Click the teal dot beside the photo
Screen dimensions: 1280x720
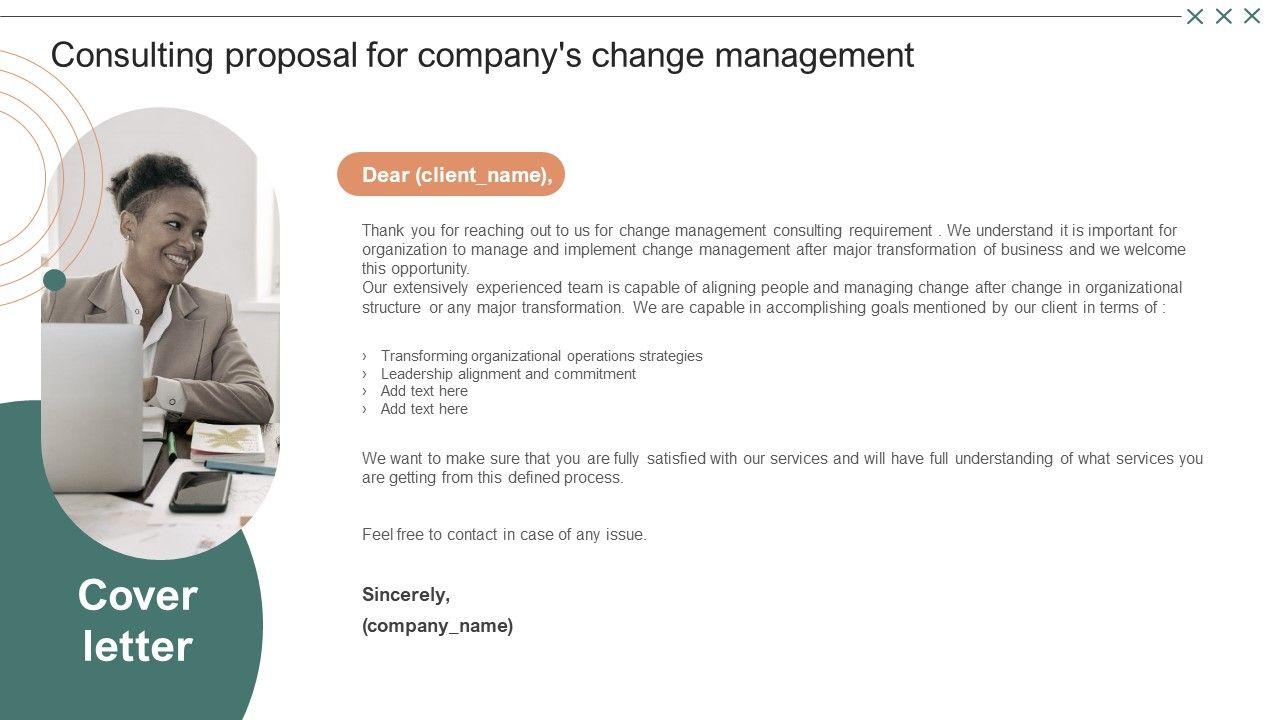(x=55, y=280)
